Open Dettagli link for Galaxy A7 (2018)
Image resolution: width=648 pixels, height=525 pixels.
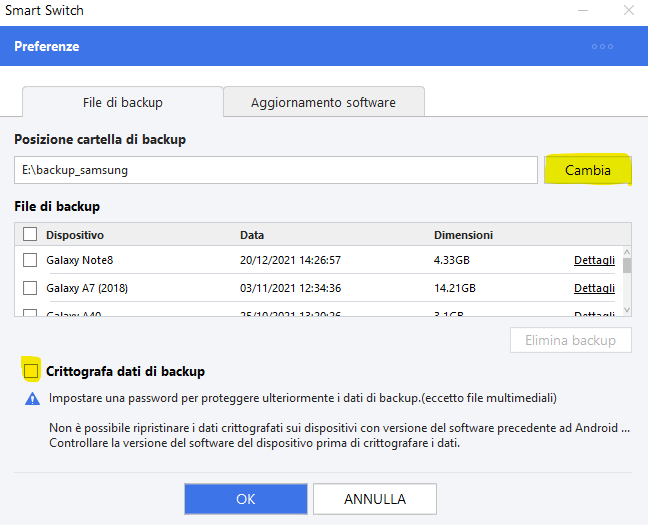(594, 288)
